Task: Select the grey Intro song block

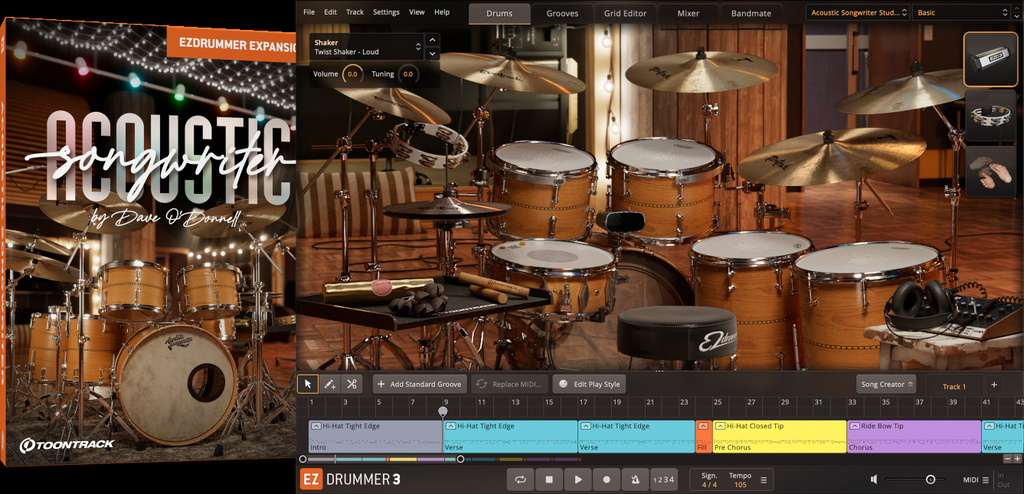Action: (376, 436)
